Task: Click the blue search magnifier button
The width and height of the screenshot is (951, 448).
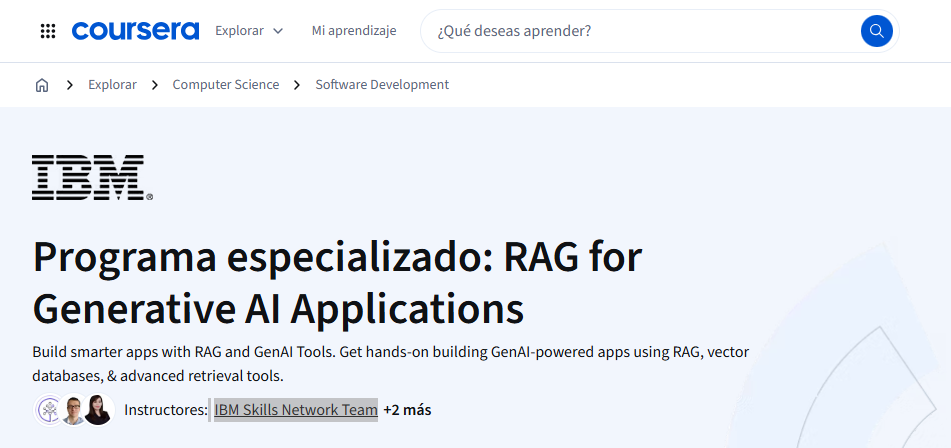Action: pos(876,31)
